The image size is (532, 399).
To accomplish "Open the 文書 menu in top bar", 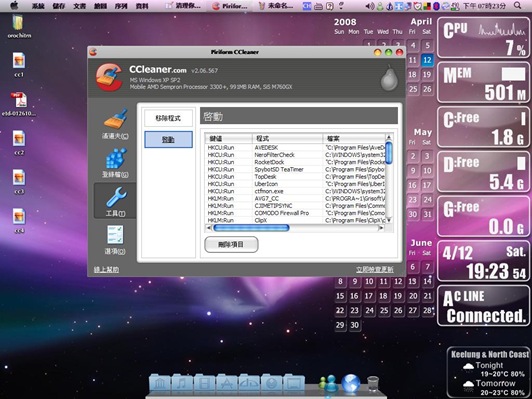I will tap(79, 6).
